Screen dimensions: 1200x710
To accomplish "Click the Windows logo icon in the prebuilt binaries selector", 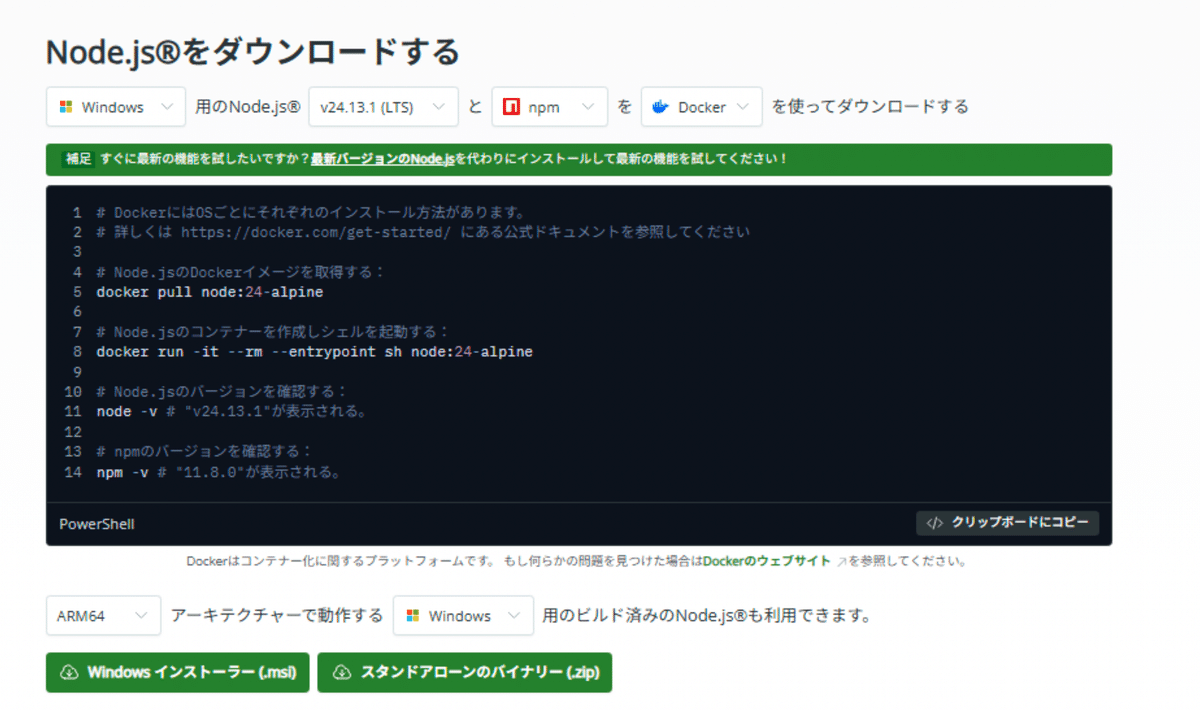I will [412, 615].
